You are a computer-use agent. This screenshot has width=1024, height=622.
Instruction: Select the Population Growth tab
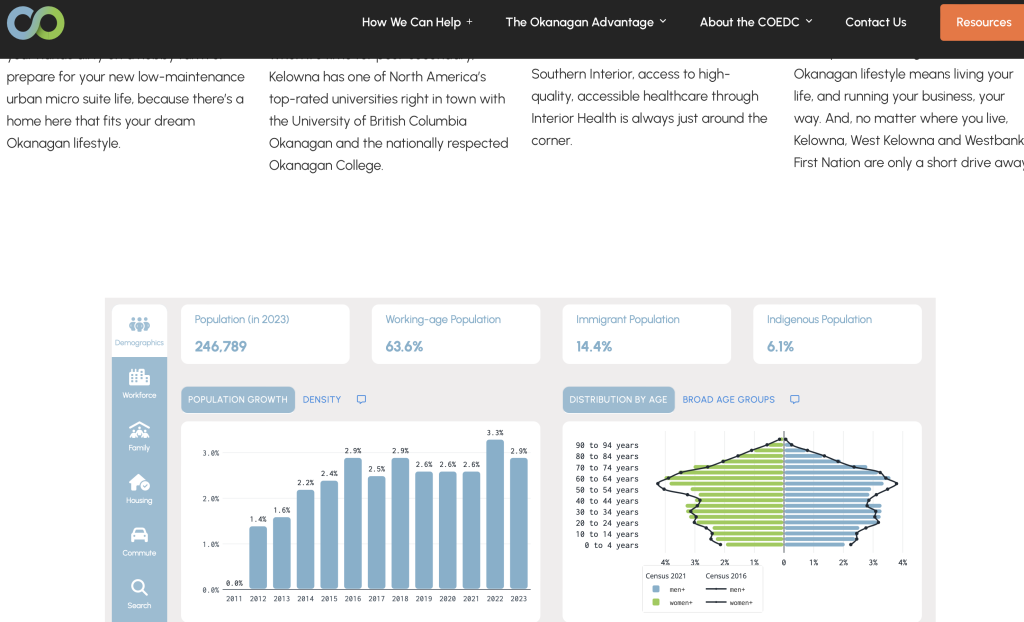[238, 399]
